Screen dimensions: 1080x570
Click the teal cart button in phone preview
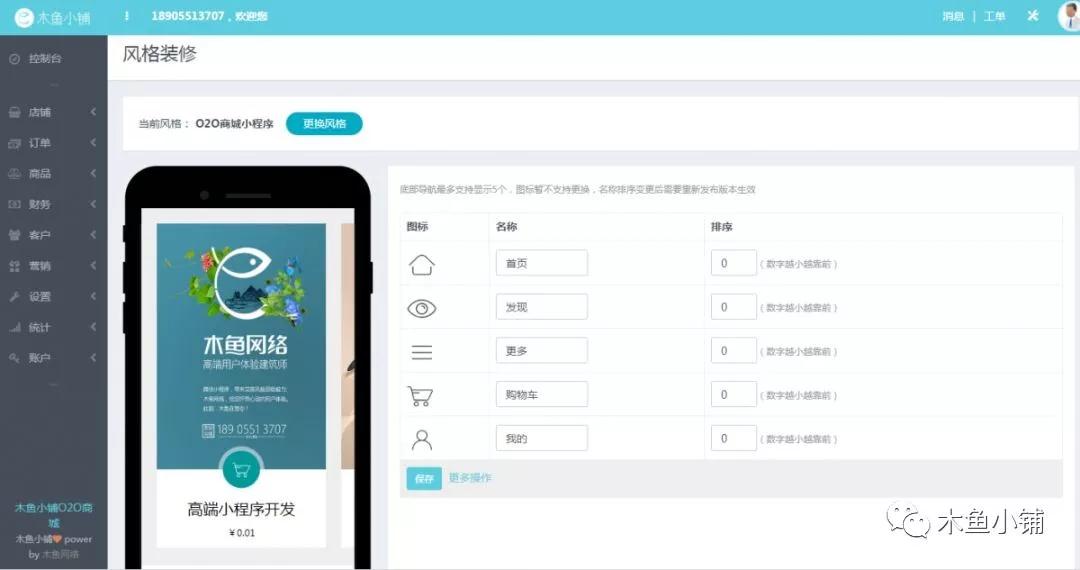point(241,469)
